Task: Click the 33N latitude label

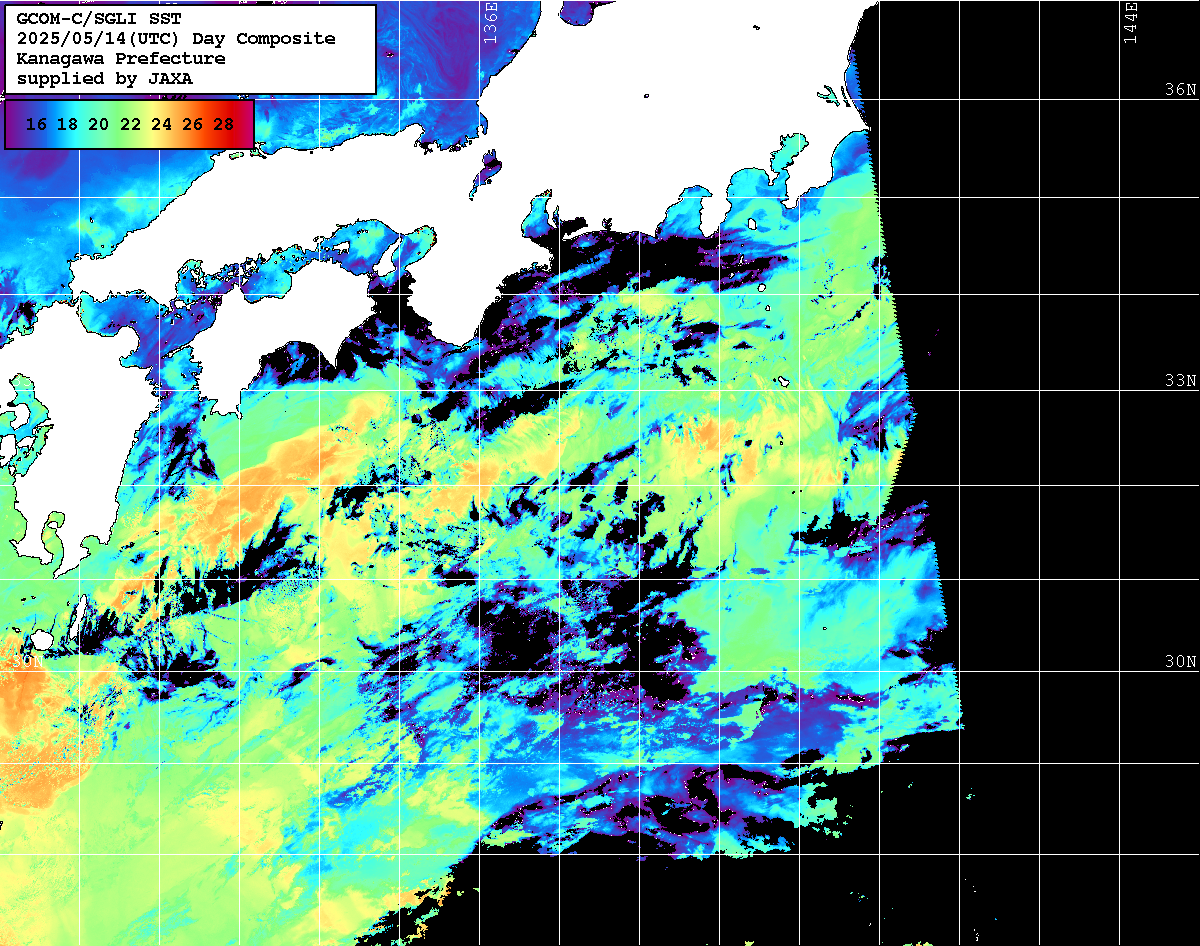Action: coord(1180,381)
